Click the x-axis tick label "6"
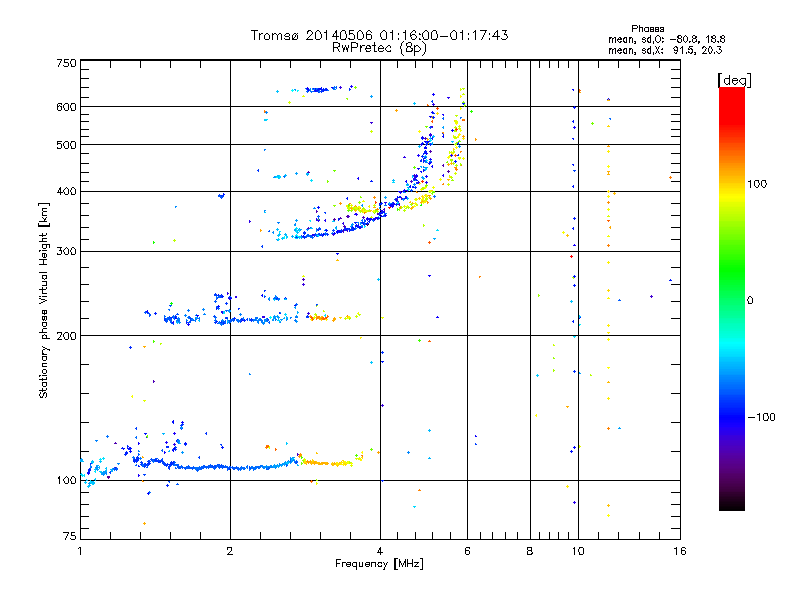This screenshot has width=800, height=600. click(x=467, y=551)
